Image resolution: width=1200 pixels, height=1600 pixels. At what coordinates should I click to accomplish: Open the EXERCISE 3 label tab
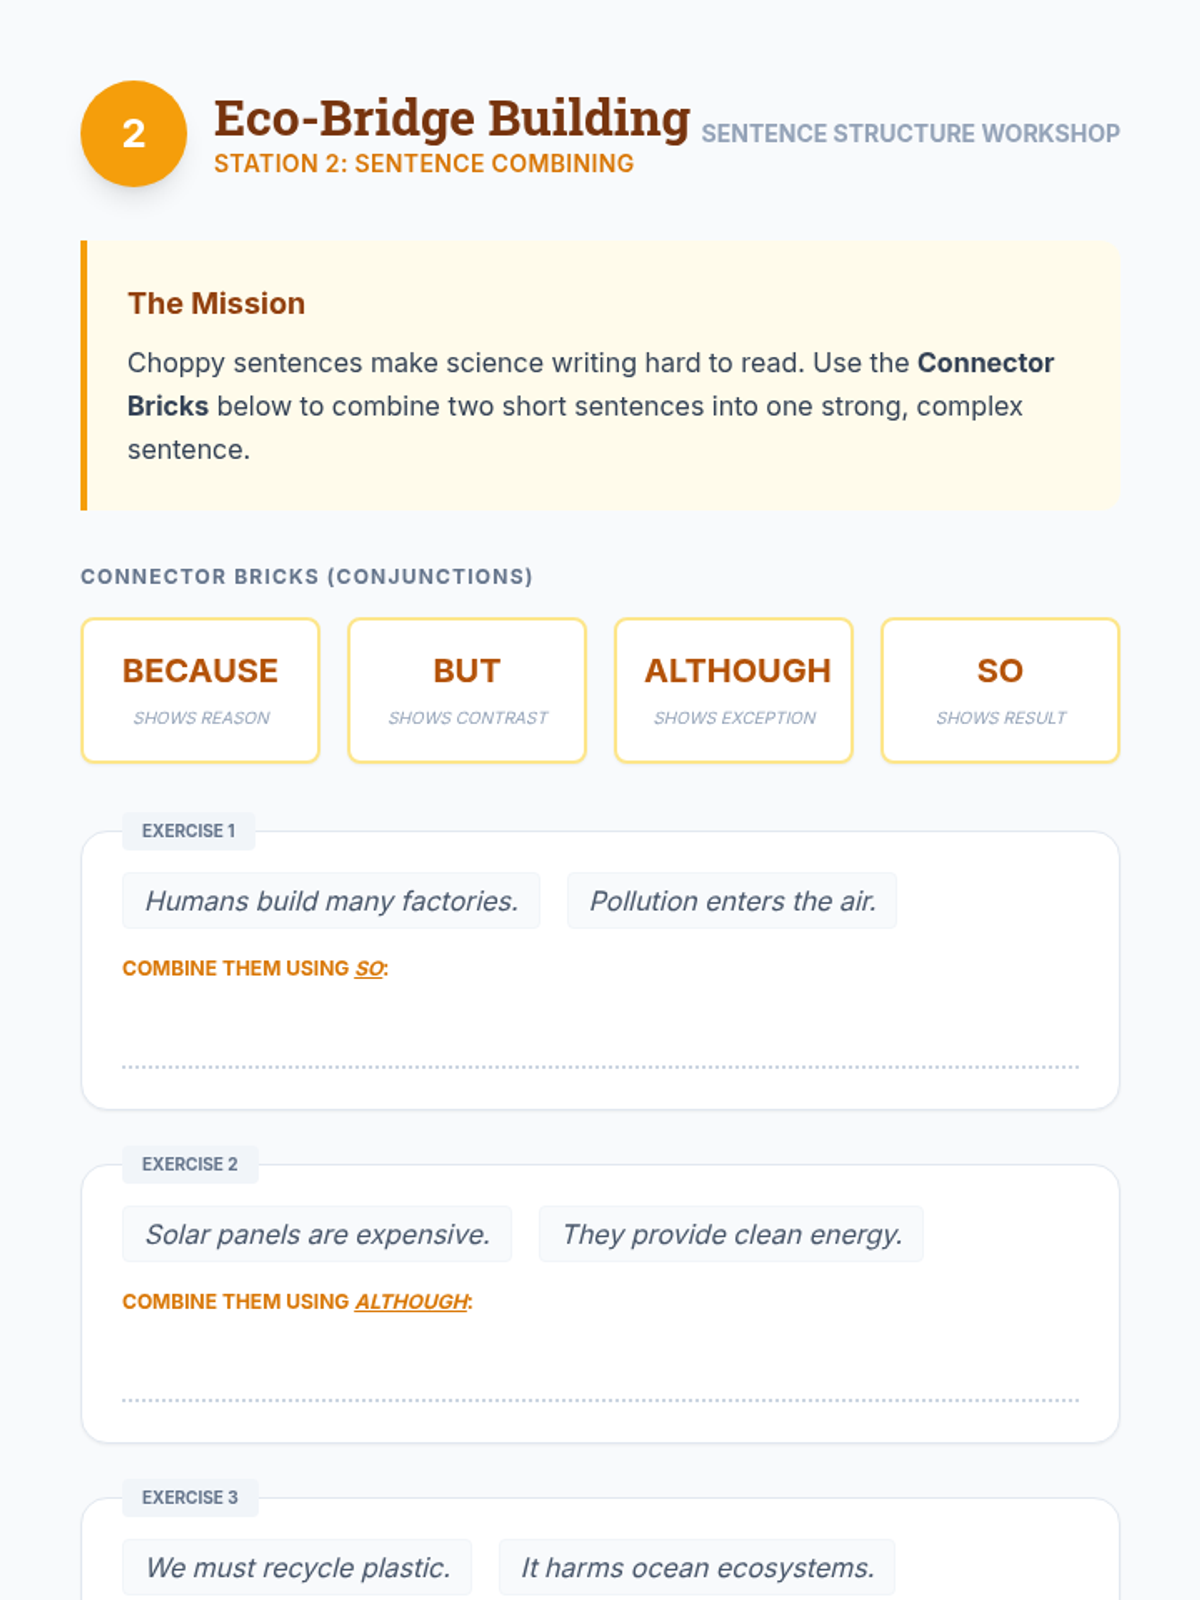coord(190,1497)
